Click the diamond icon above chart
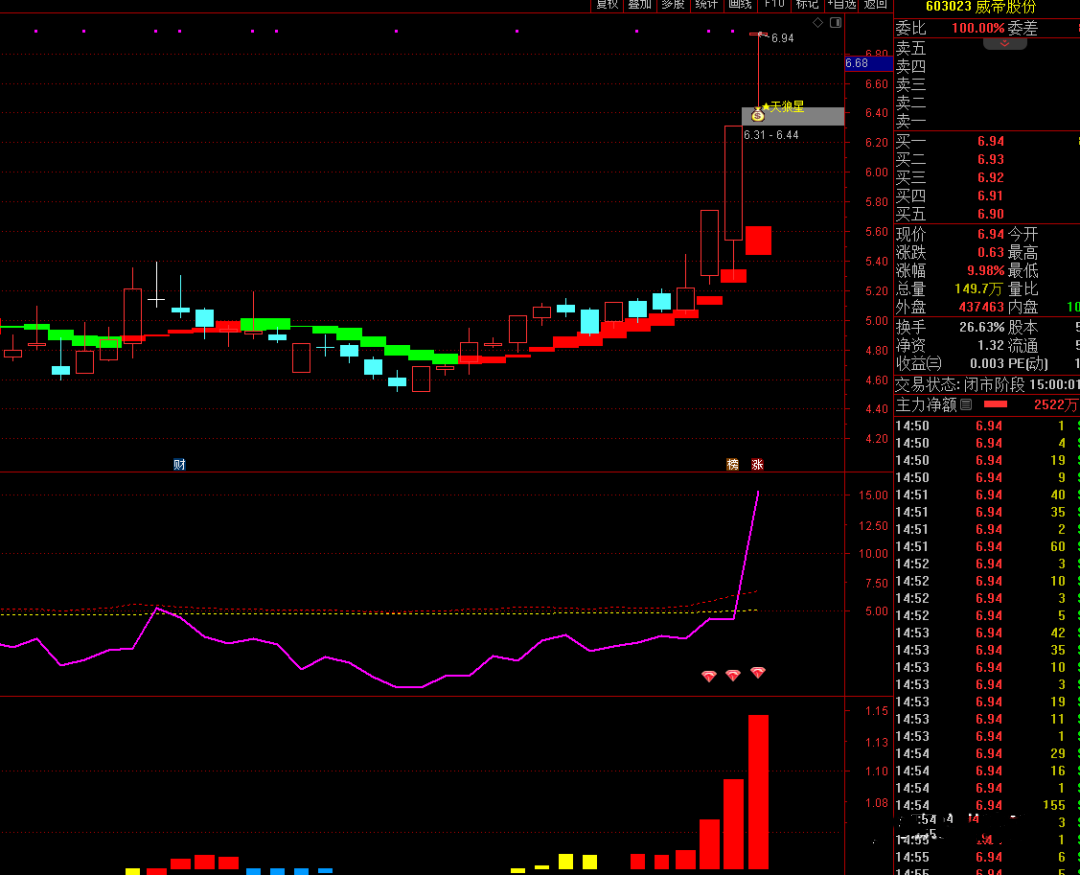Viewport: 1080px width, 875px height. point(817,22)
